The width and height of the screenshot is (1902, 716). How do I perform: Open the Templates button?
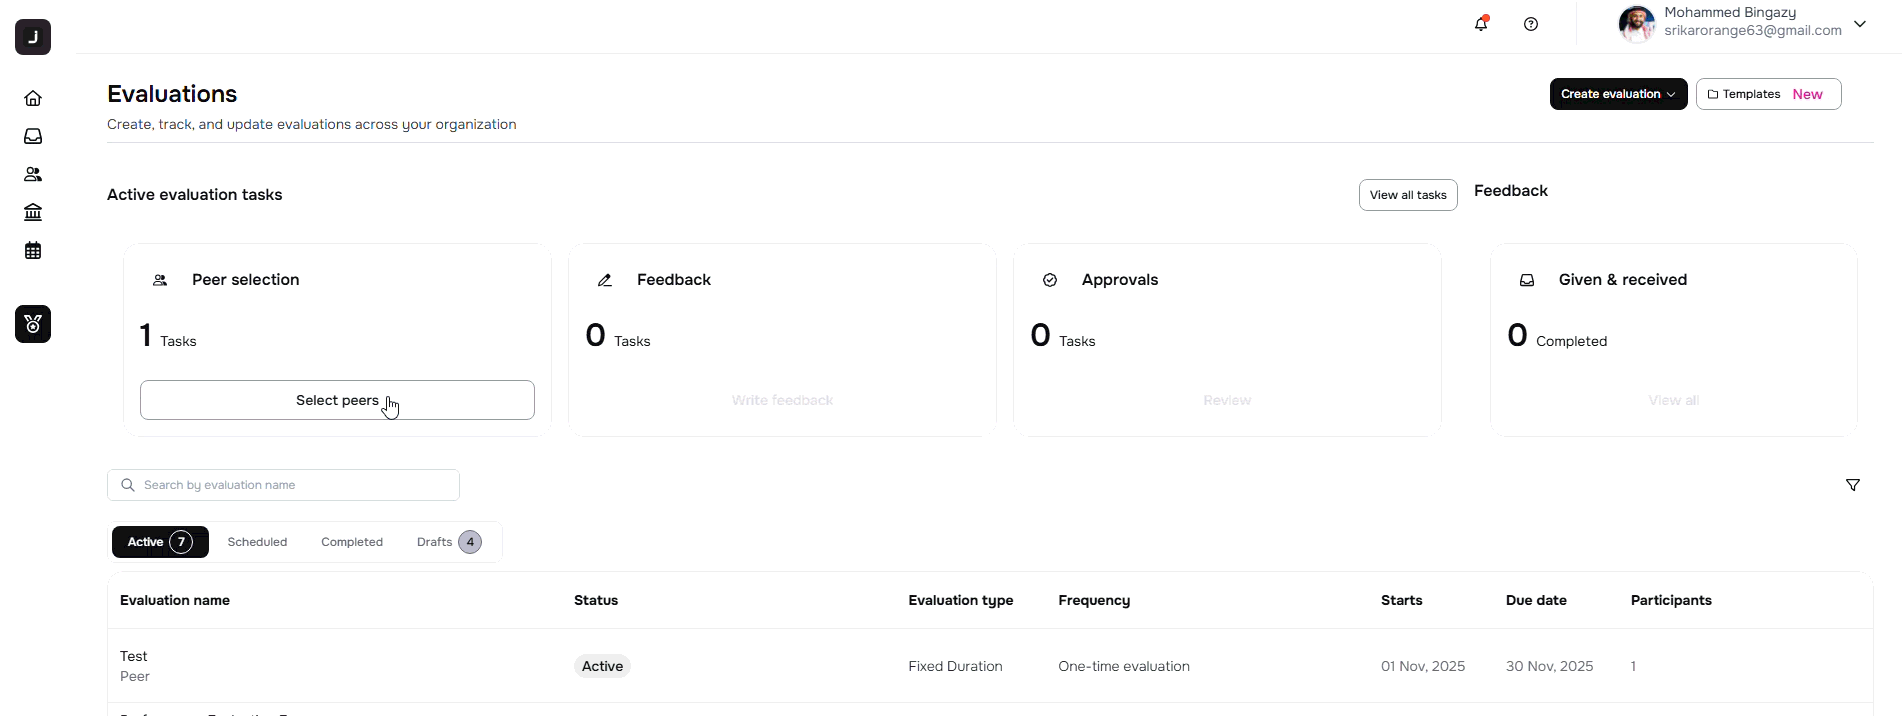coord(1768,94)
